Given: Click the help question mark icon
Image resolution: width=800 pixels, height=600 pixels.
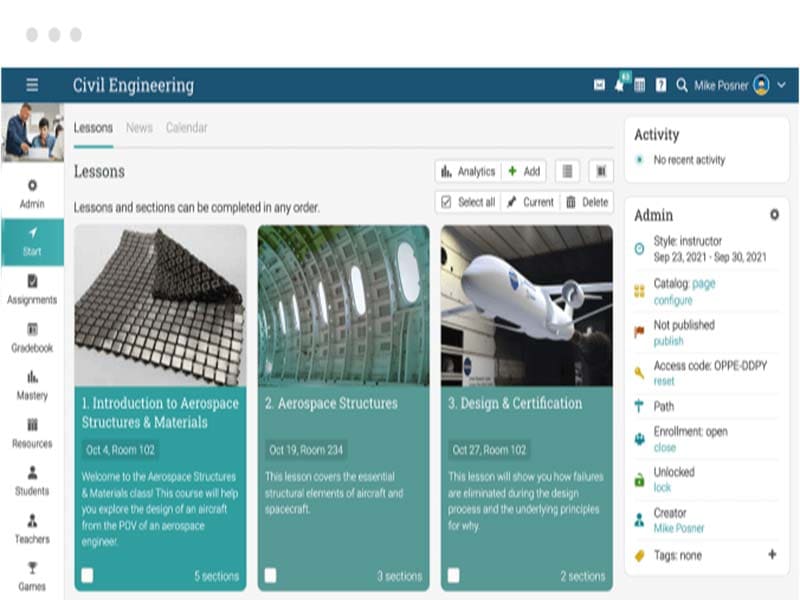Looking at the screenshot, I should point(661,86).
